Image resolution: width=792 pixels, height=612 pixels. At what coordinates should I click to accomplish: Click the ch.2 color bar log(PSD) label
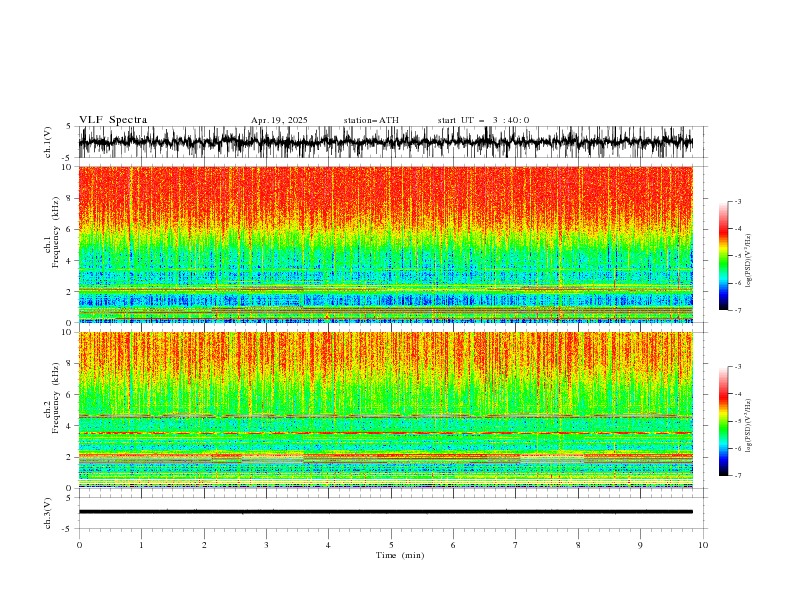[x=749, y=426]
